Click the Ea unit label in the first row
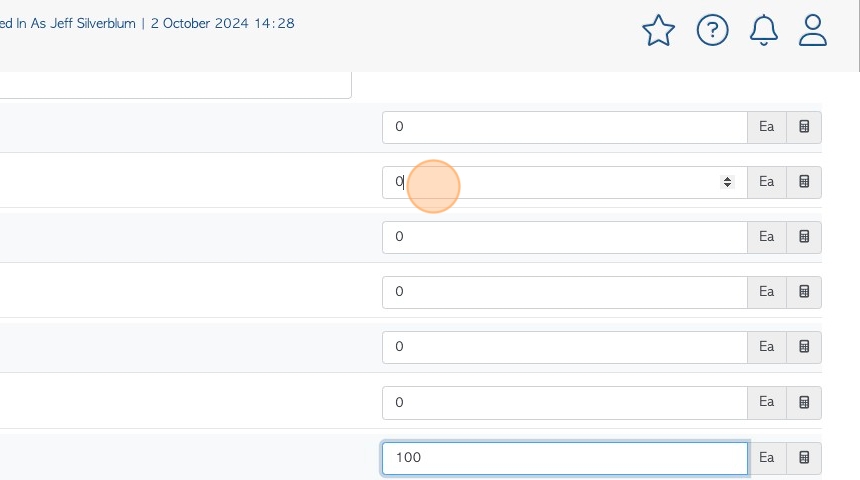Image resolution: width=860 pixels, height=480 pixels. (x=767, y=127)
